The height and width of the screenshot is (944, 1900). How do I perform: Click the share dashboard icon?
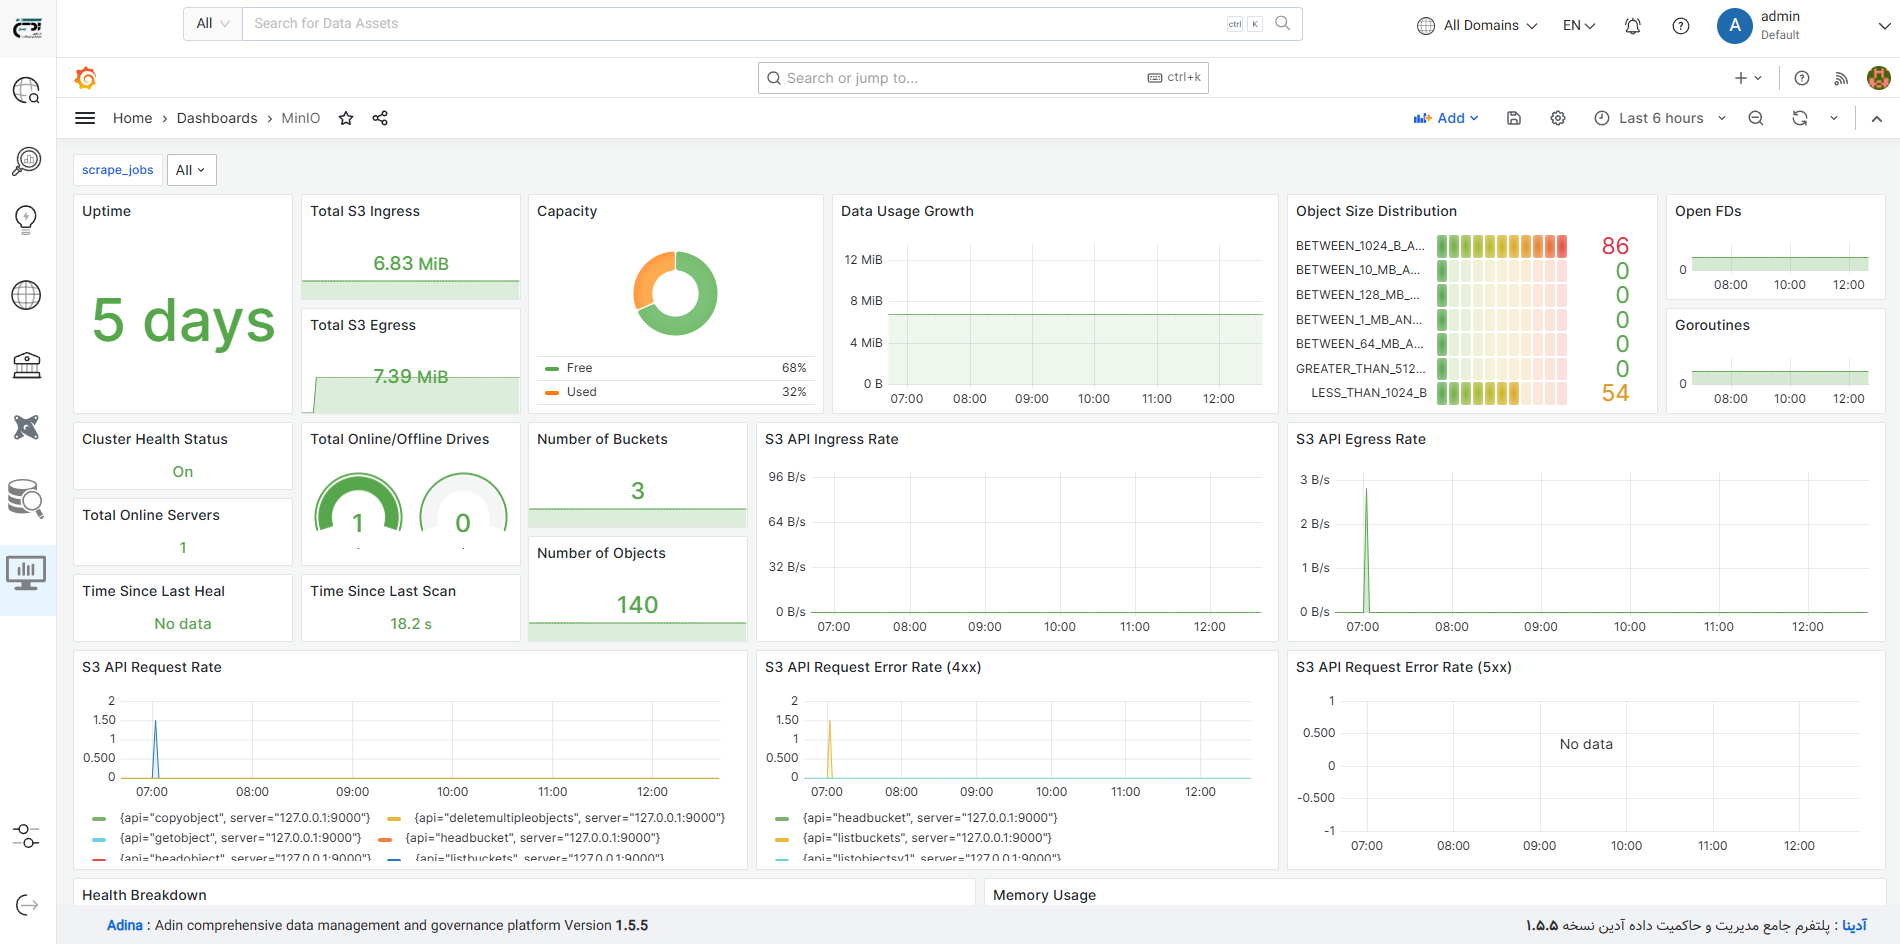[x=380, y=118]
